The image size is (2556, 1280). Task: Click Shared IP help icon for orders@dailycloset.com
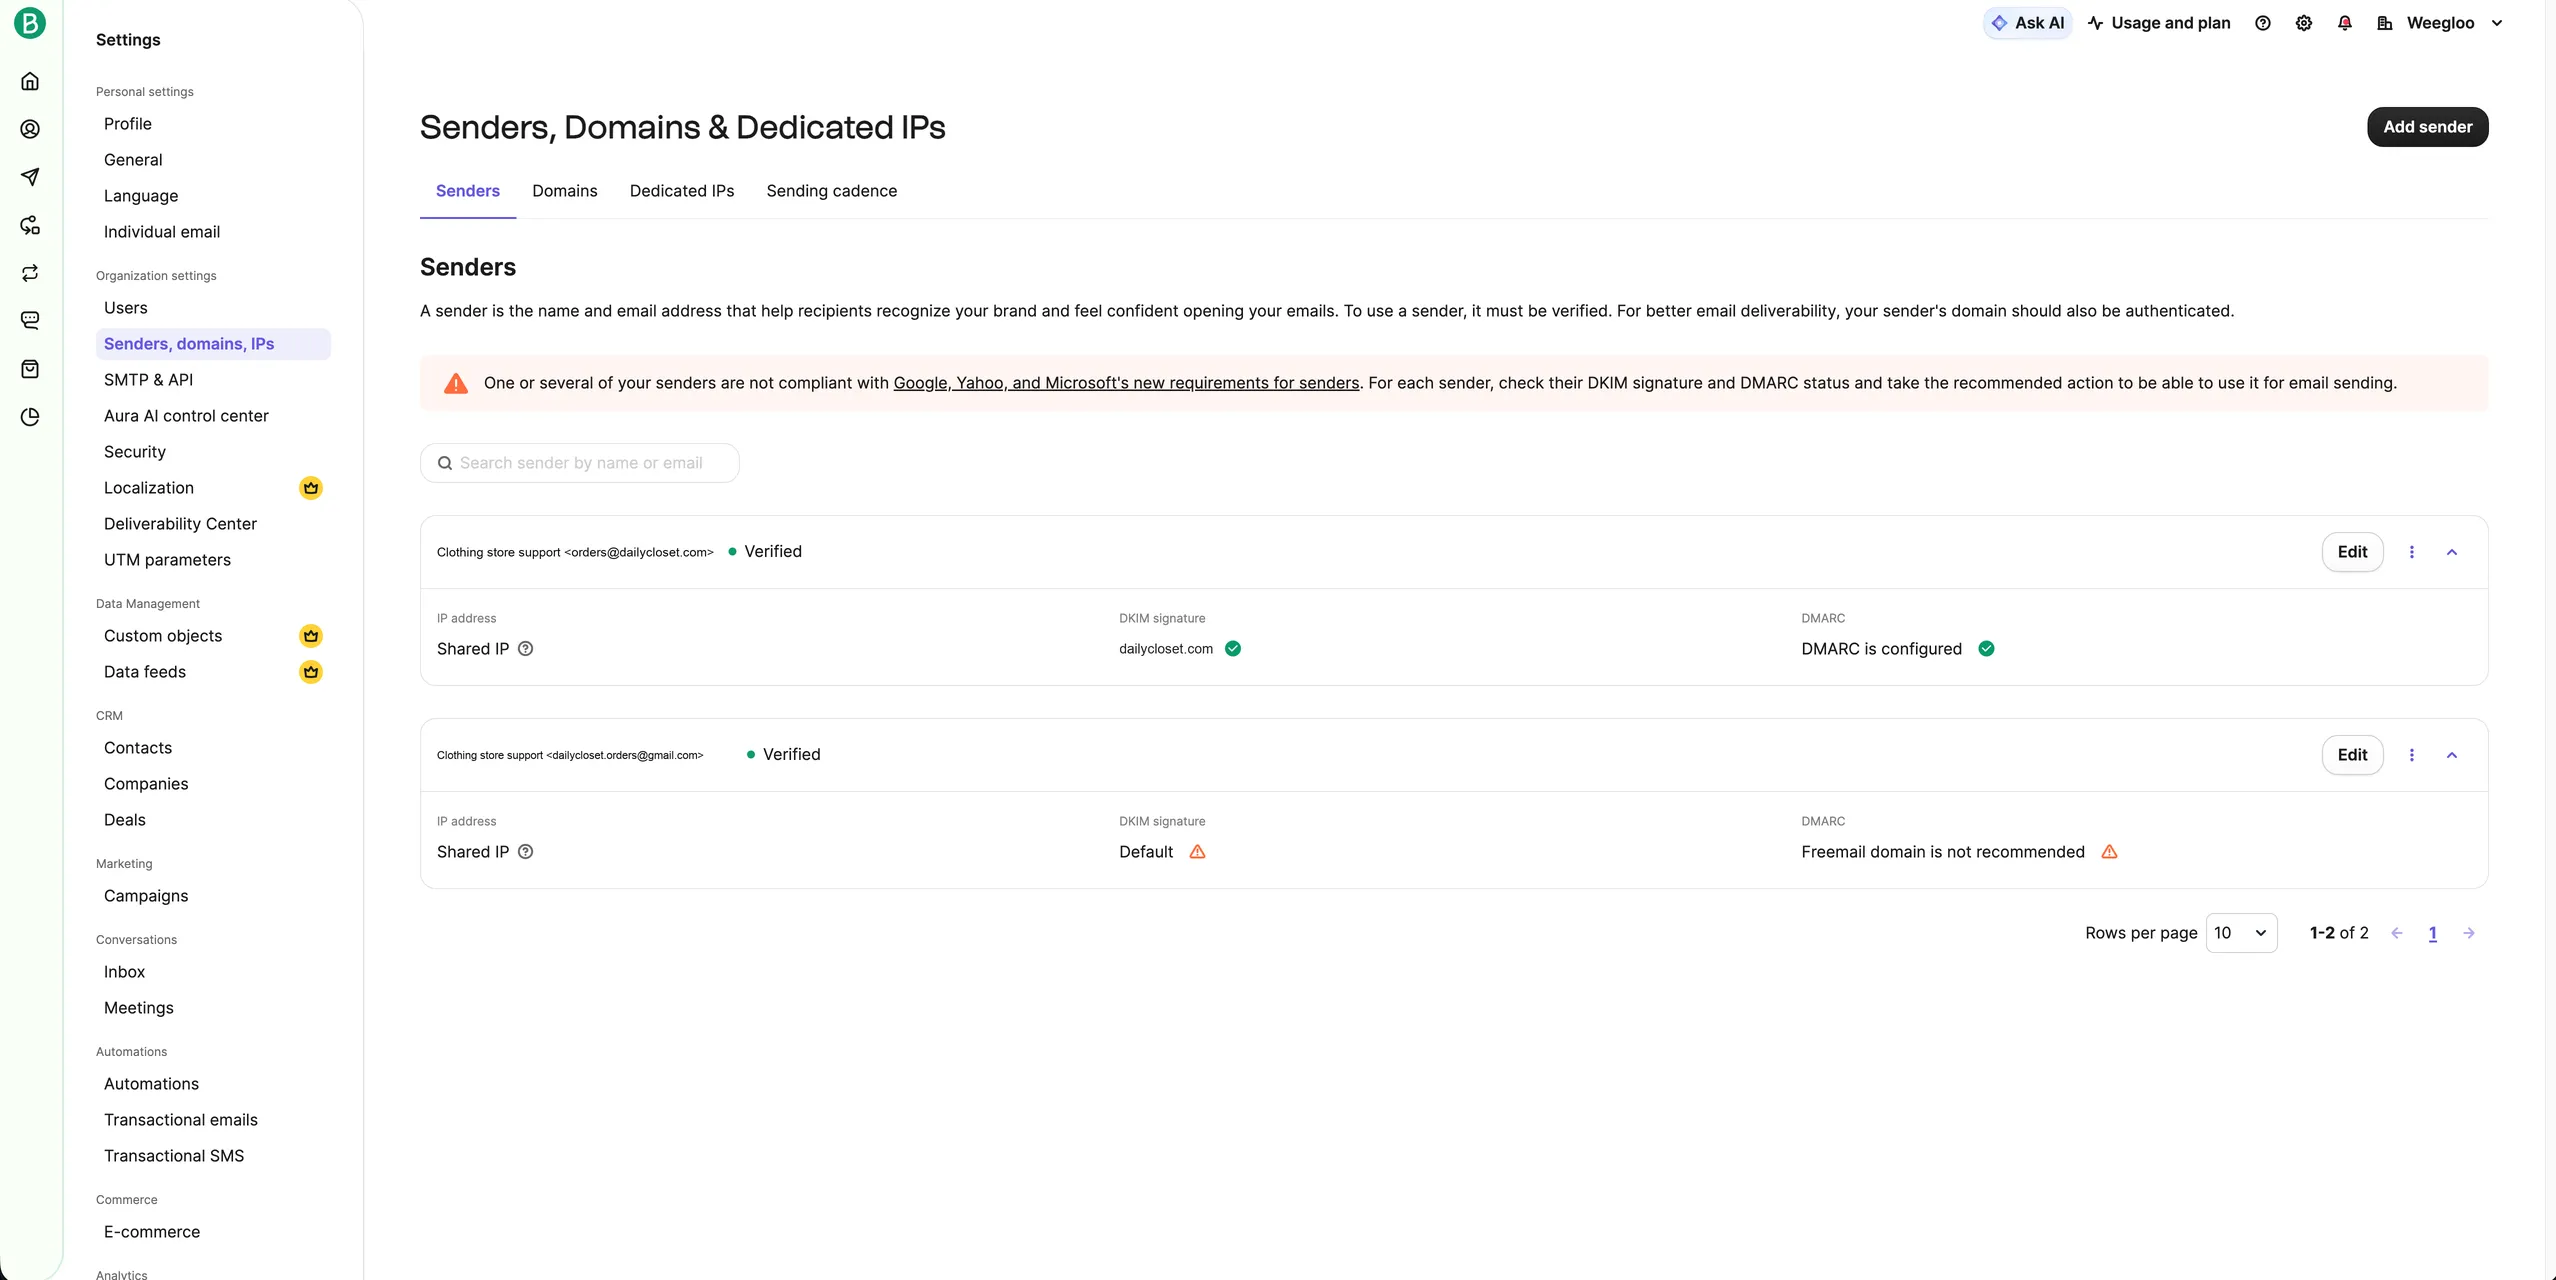525,649
